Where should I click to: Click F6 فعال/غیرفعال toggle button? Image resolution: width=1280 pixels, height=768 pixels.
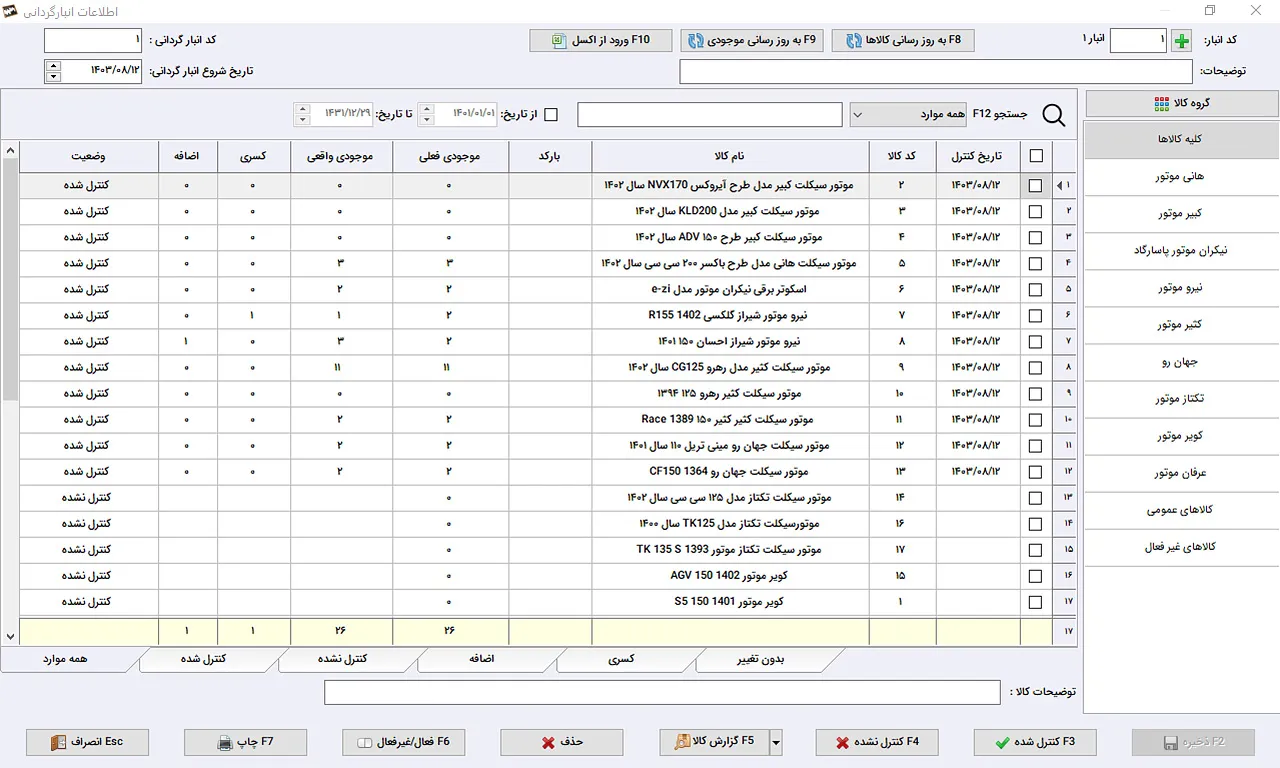[x=404, y=742]
